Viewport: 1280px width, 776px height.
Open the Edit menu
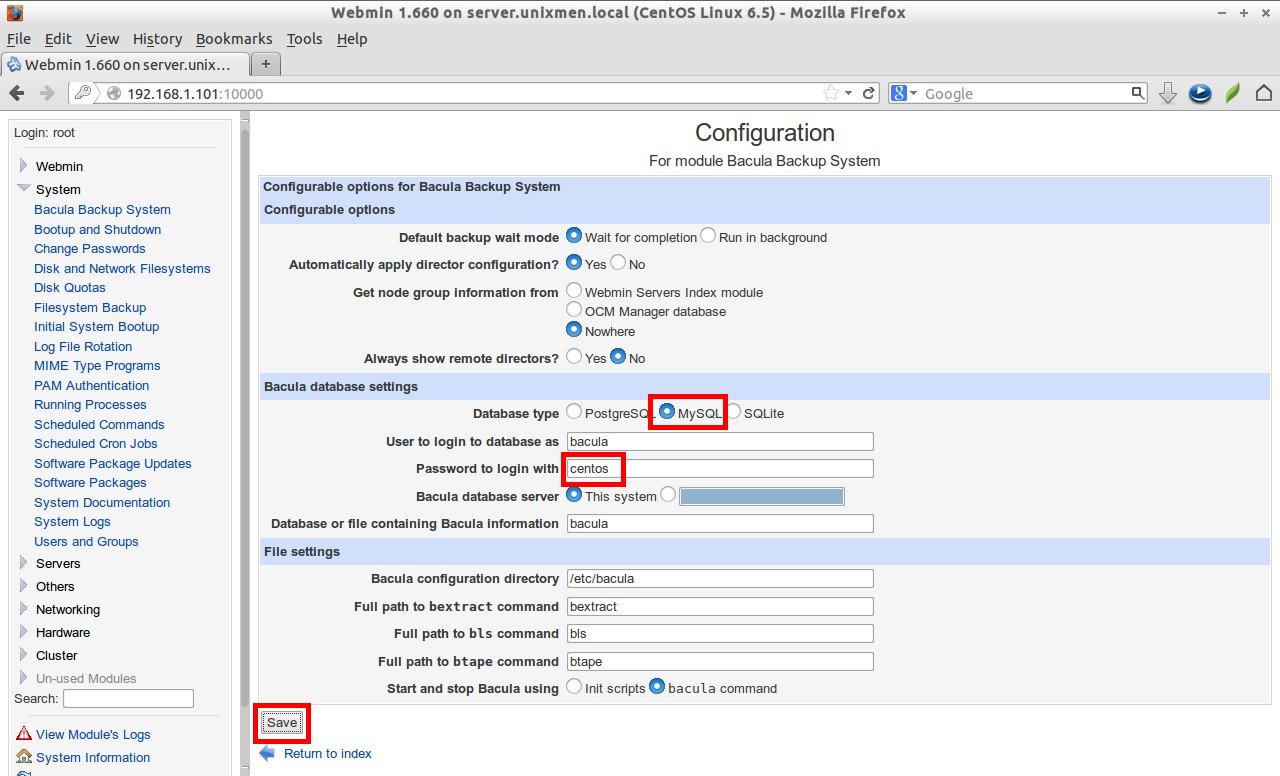[x=58, y=39]
